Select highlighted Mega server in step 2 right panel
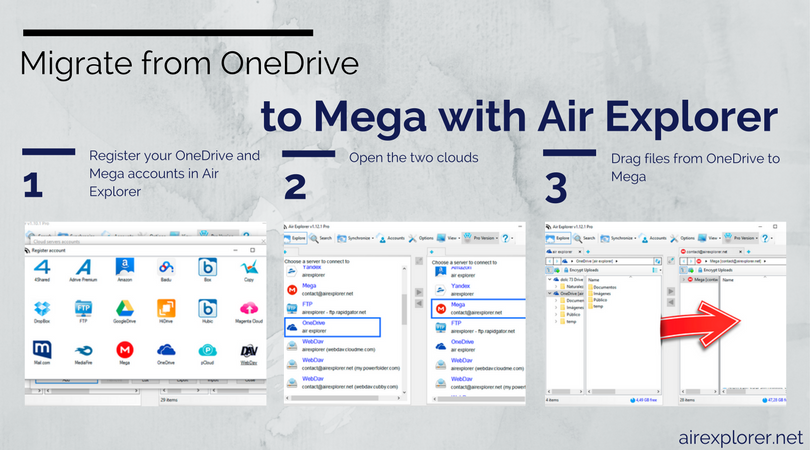This screenshot has width=810, height=450. tap(478, 308)
